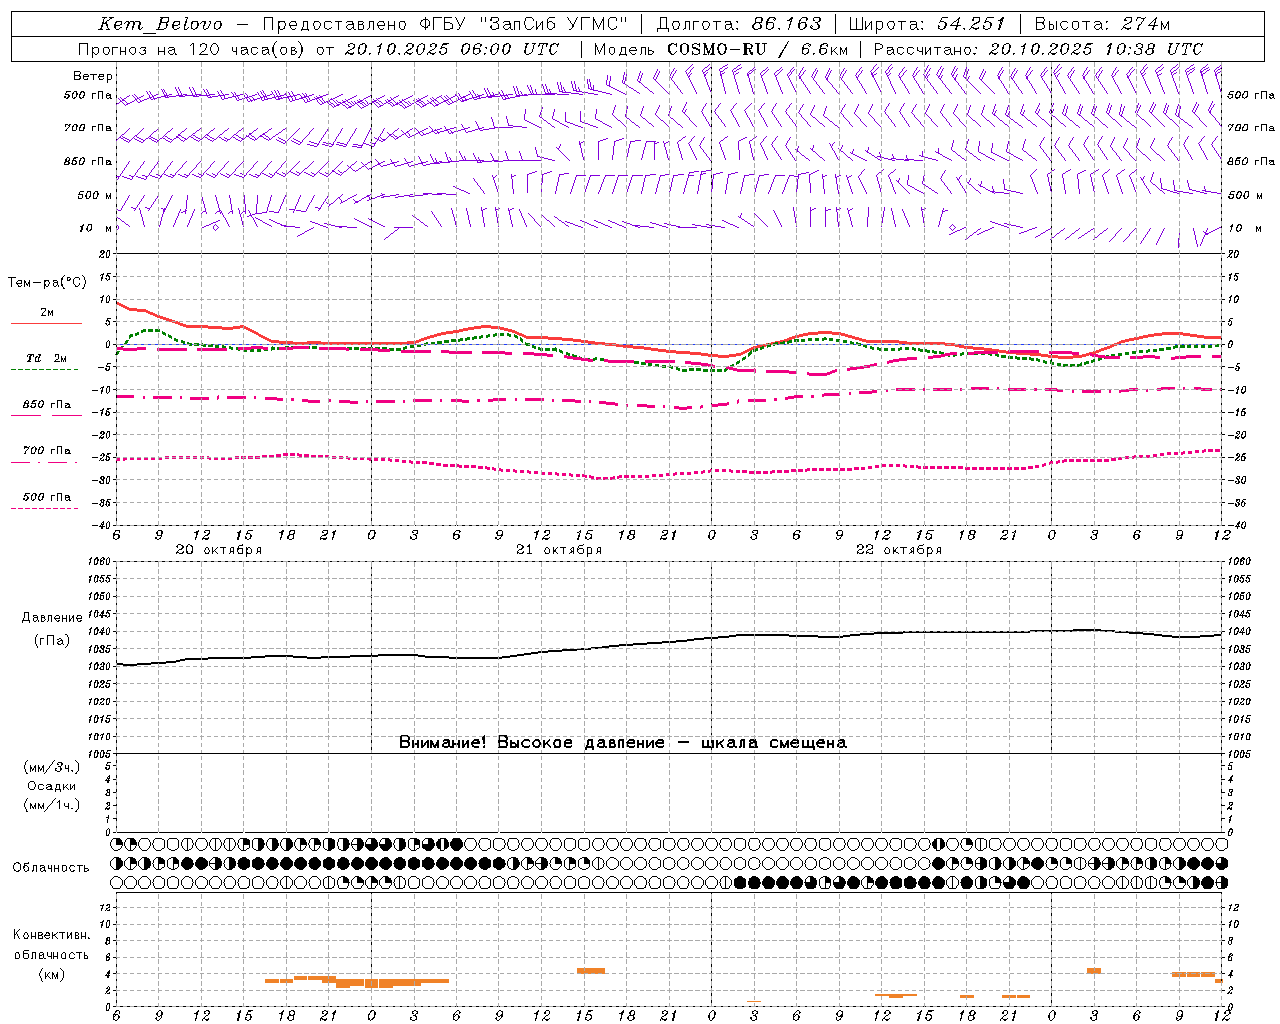Click the Внимание! Высокое давление warning text
1280x1024 pixels.
(x=622, y=743)
